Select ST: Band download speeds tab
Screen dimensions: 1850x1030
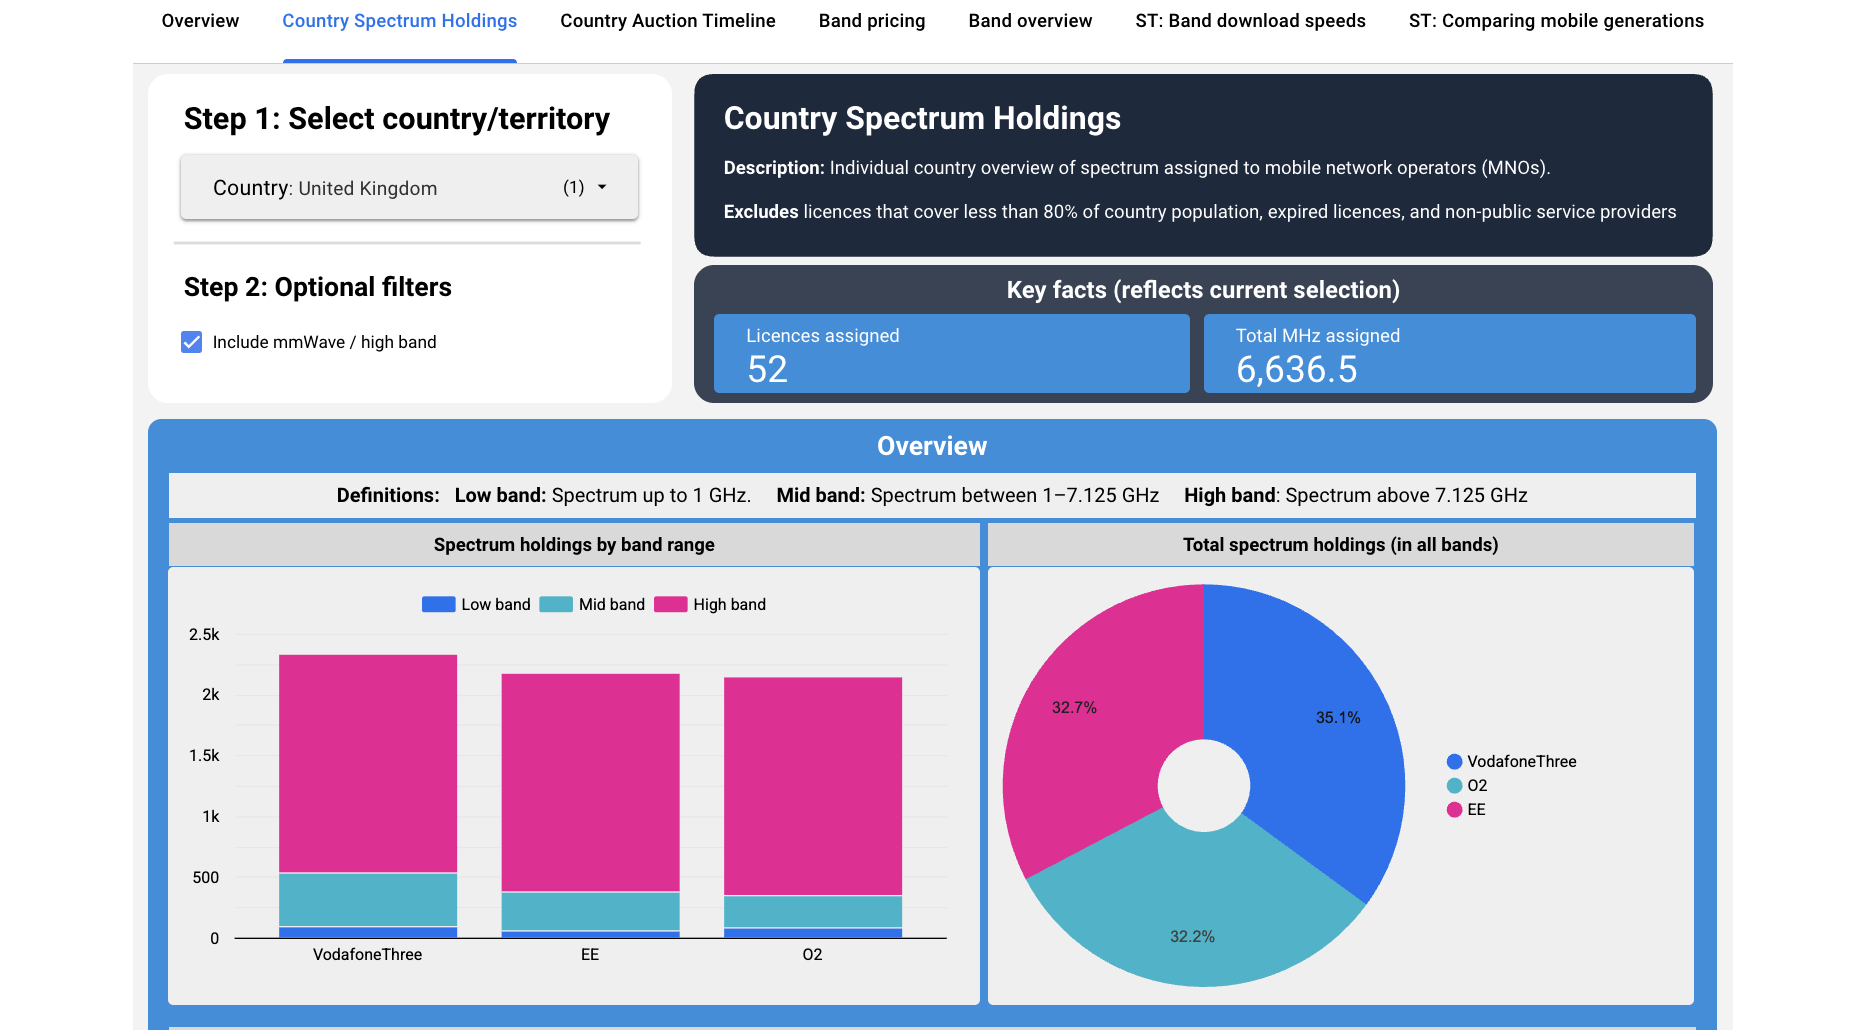point(1250,21)
